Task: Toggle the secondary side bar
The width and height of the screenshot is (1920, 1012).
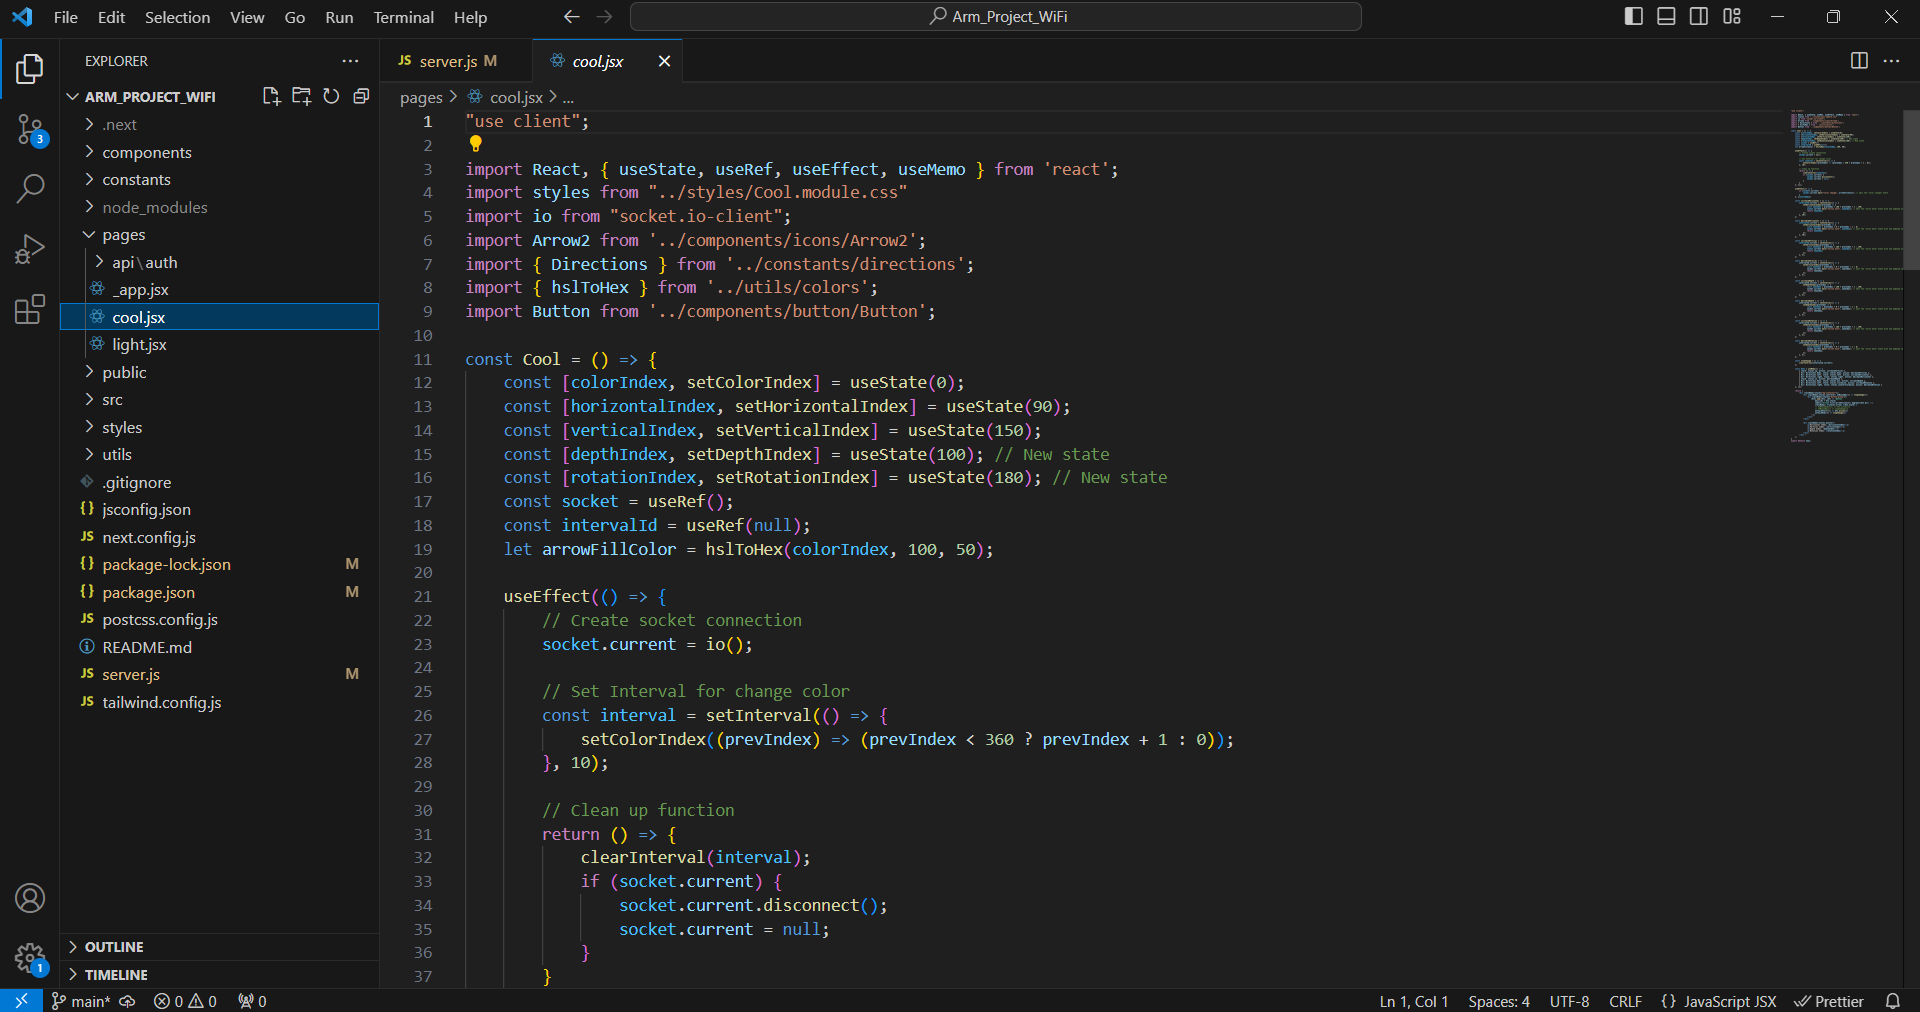Action: pyautogui.click(x=1699, y=17)
